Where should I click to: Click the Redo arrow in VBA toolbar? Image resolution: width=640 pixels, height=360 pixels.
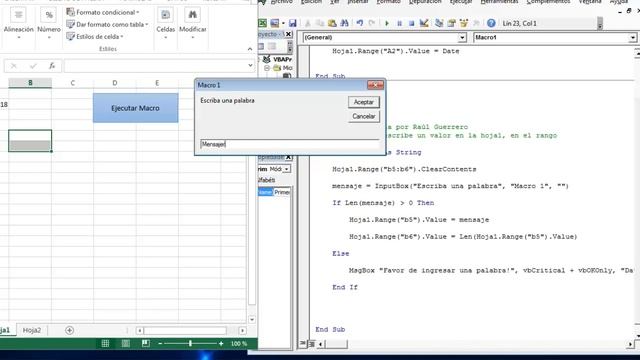click(x=371, y=23)
